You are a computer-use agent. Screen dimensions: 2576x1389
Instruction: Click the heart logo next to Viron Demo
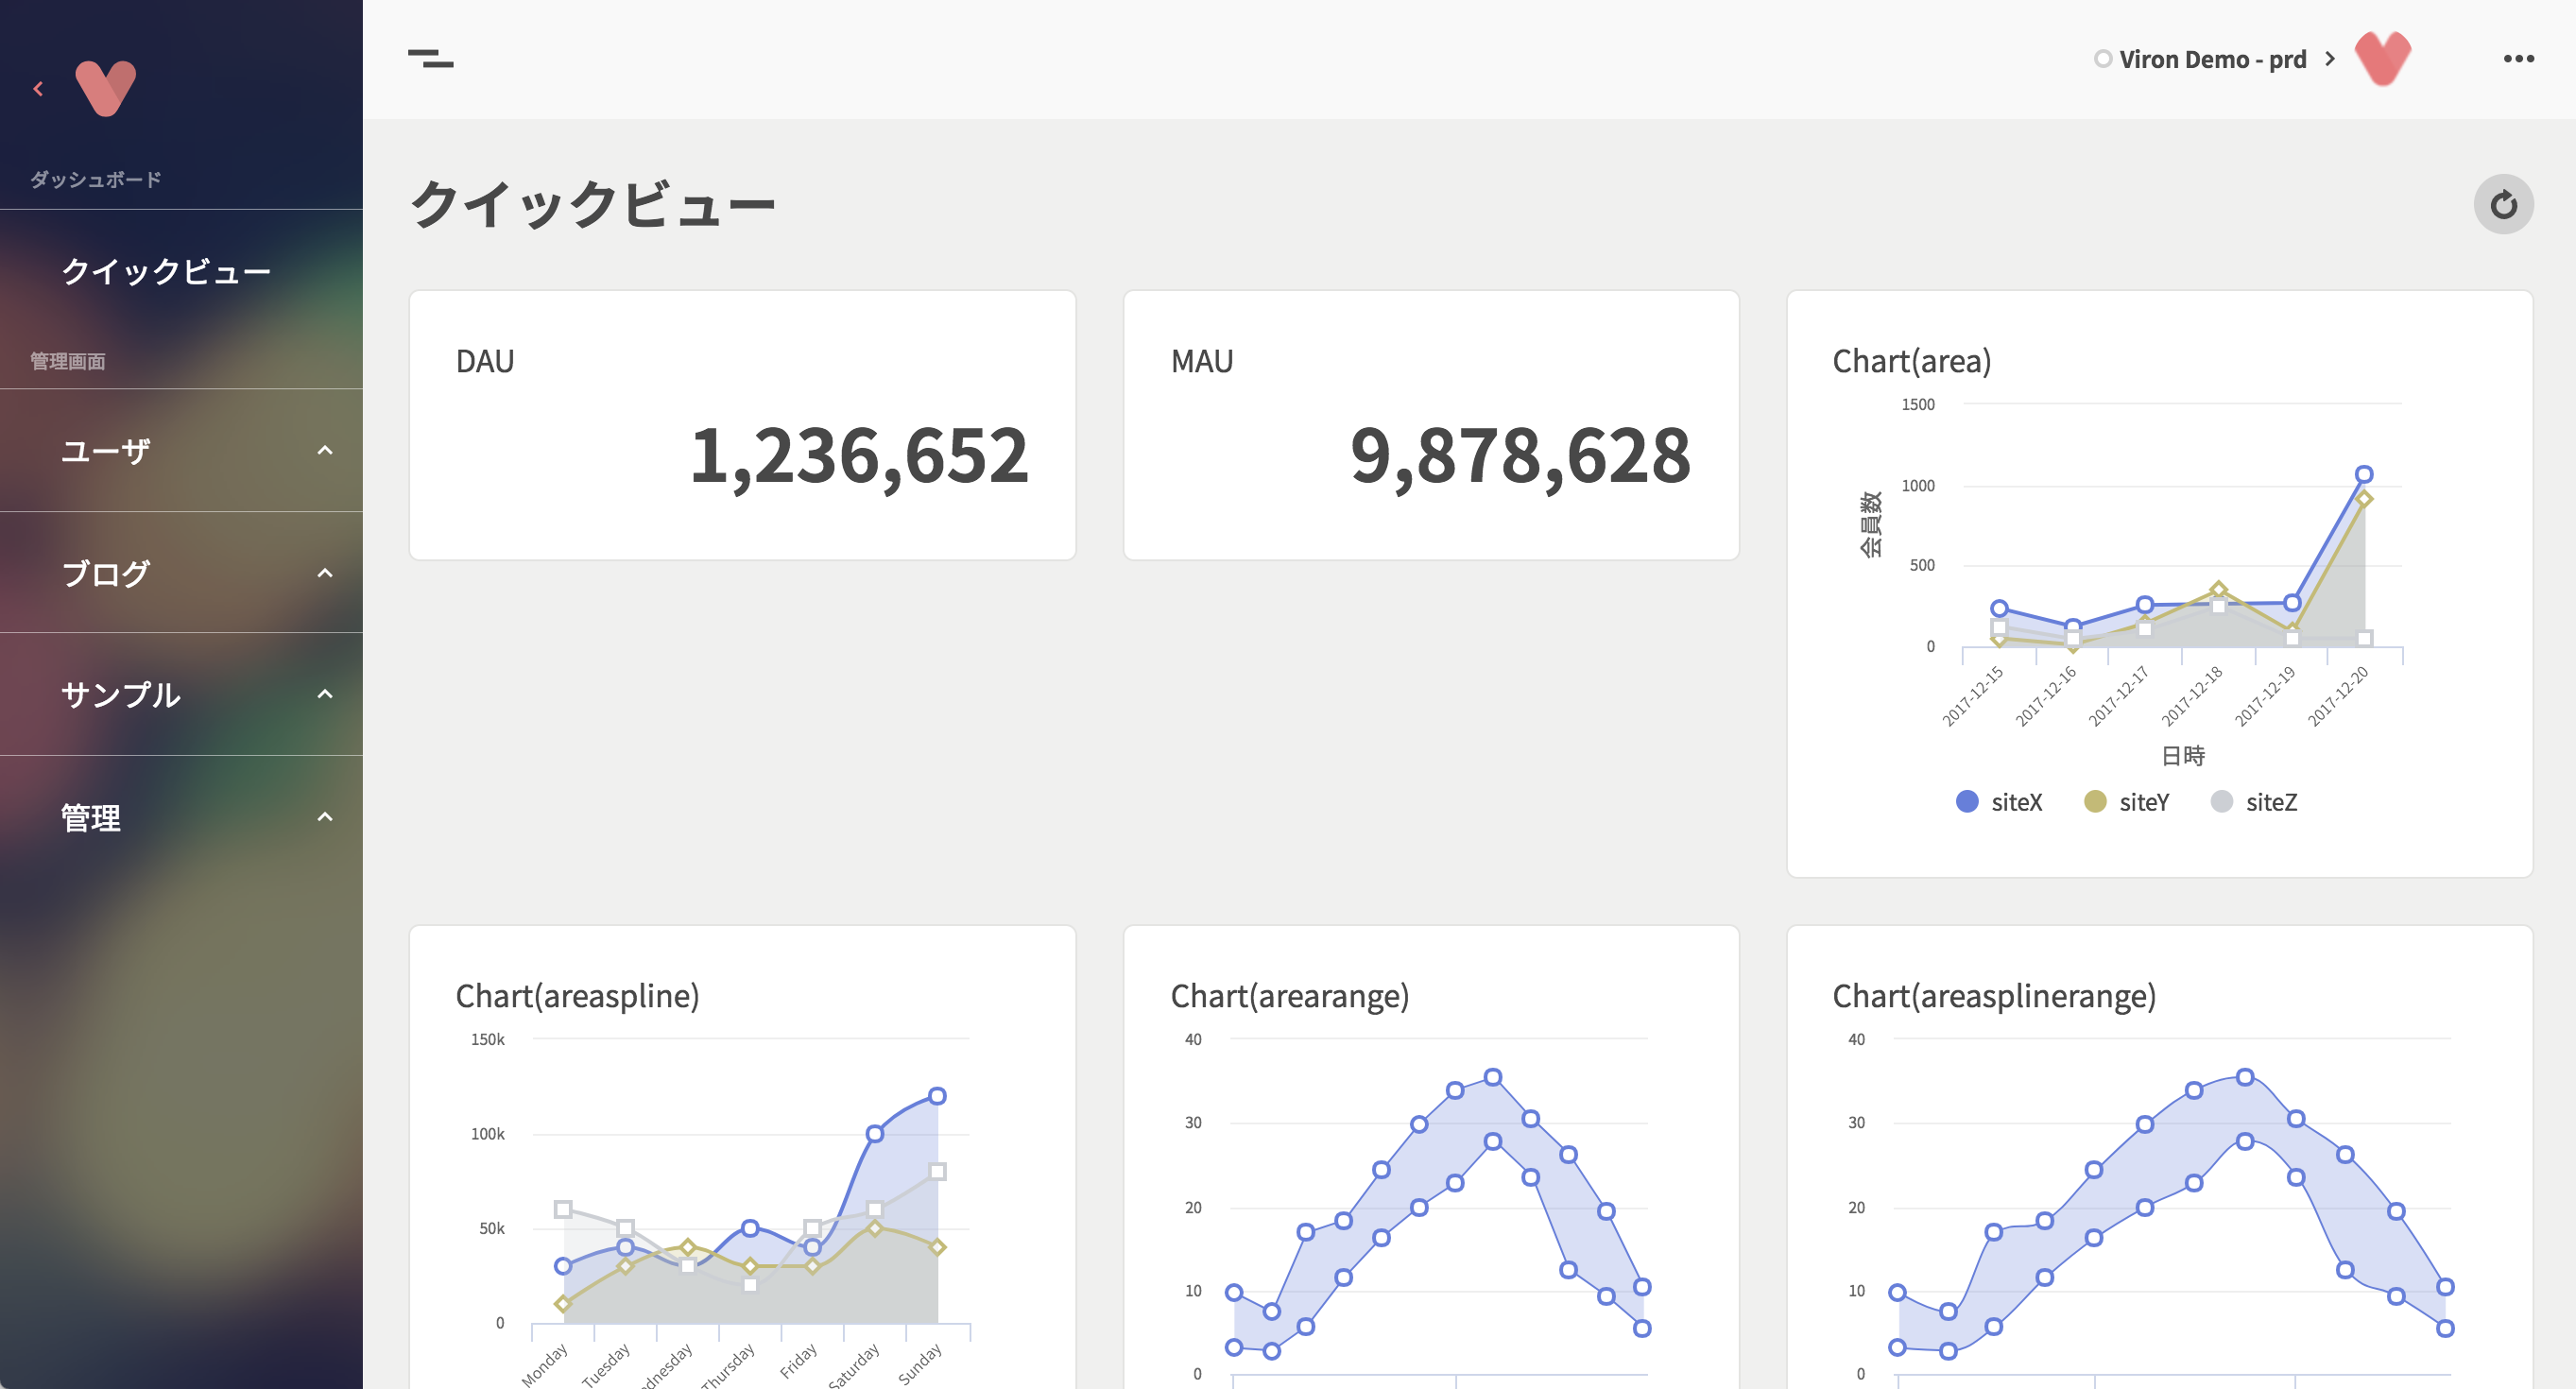click(x=2383, y=58)
